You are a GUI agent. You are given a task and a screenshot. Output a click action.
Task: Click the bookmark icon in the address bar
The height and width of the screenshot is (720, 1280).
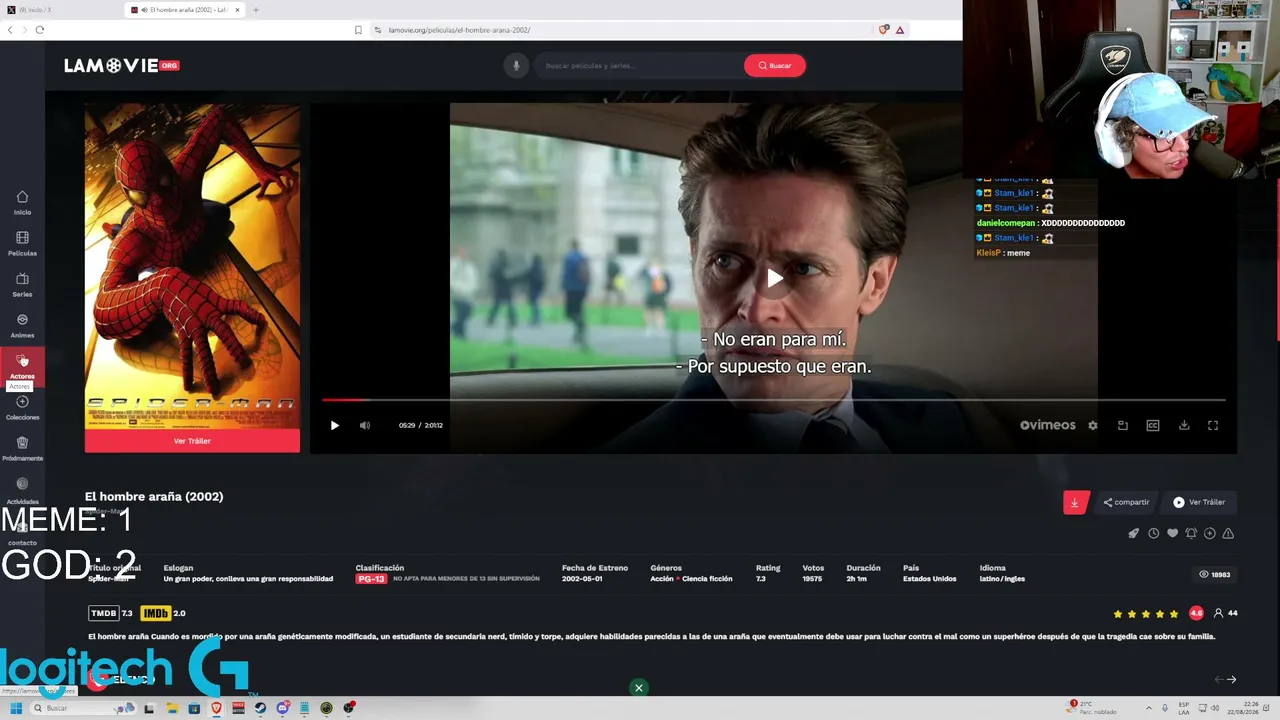[x=358, y=30]
